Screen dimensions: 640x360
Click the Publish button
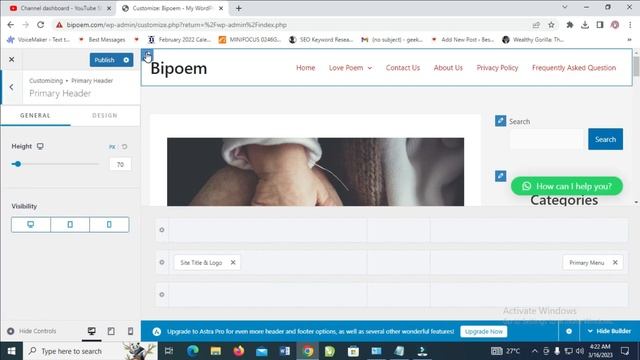104,60
